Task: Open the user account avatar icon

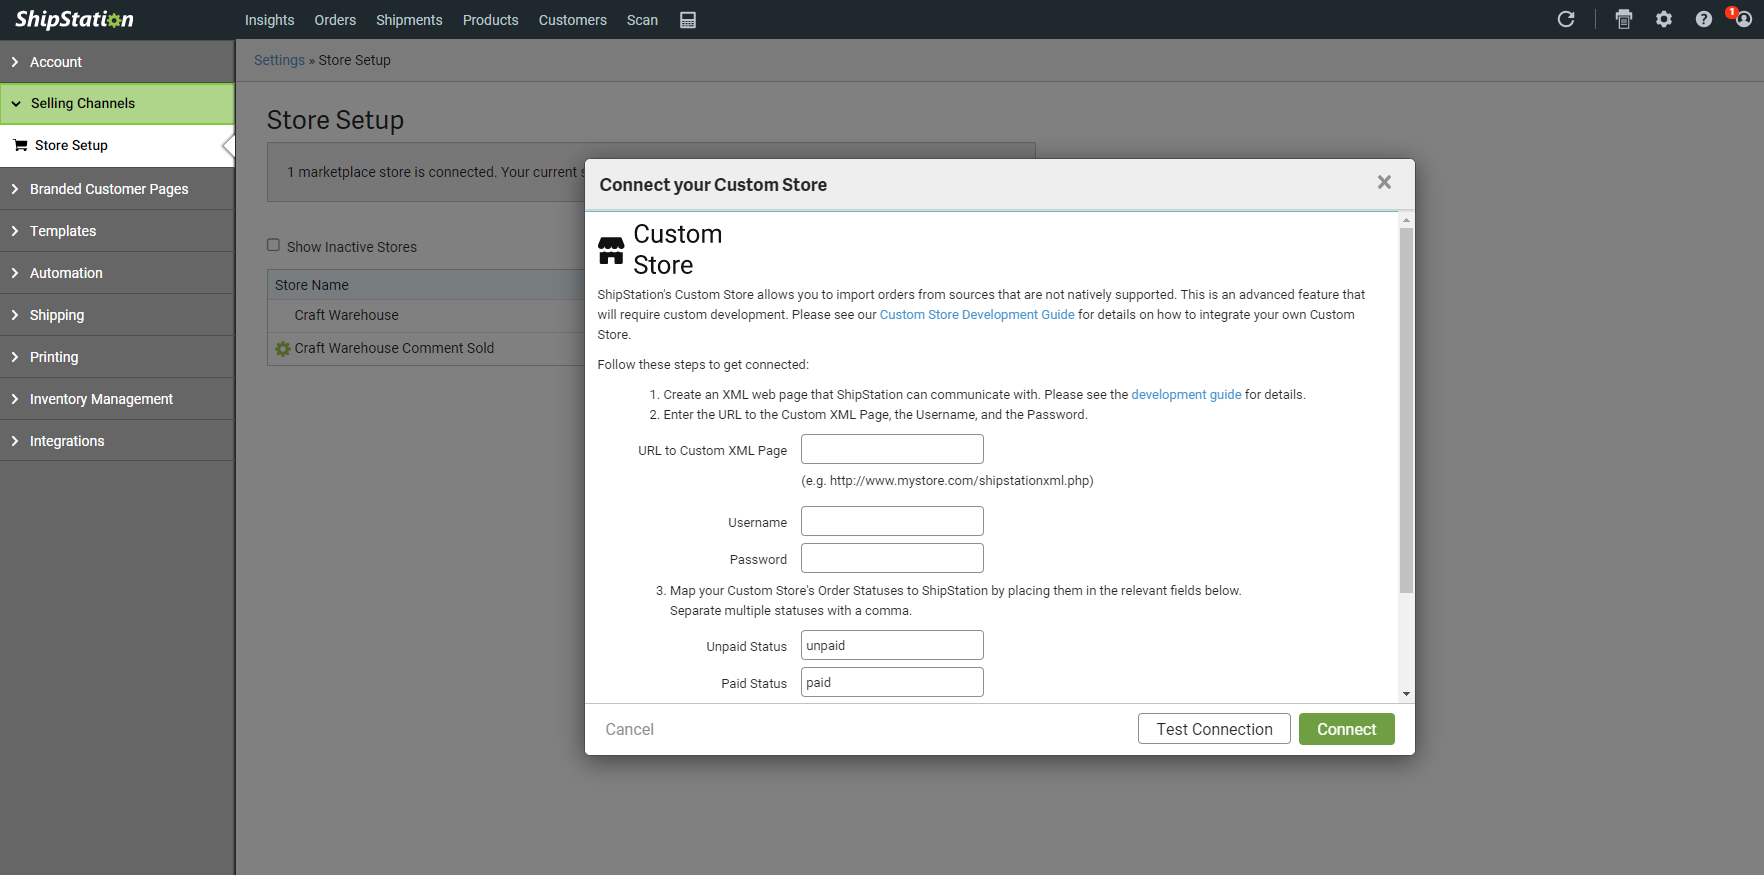Action: click(1743, 19)
